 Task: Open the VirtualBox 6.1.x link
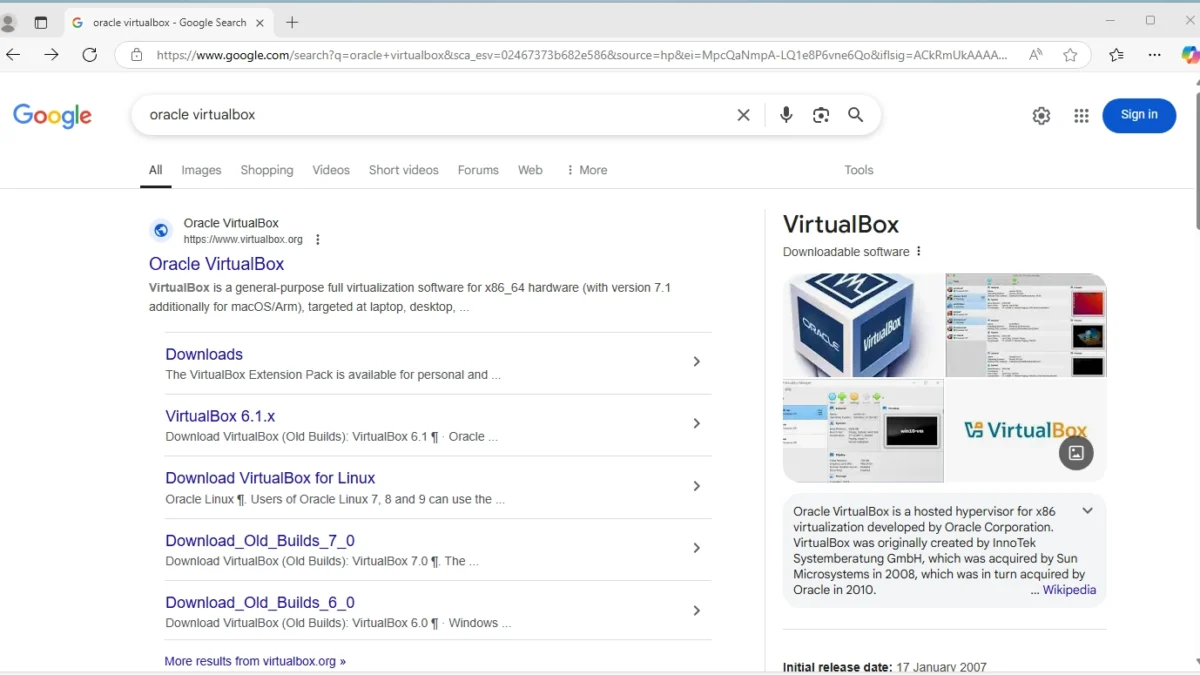point(220,416)
